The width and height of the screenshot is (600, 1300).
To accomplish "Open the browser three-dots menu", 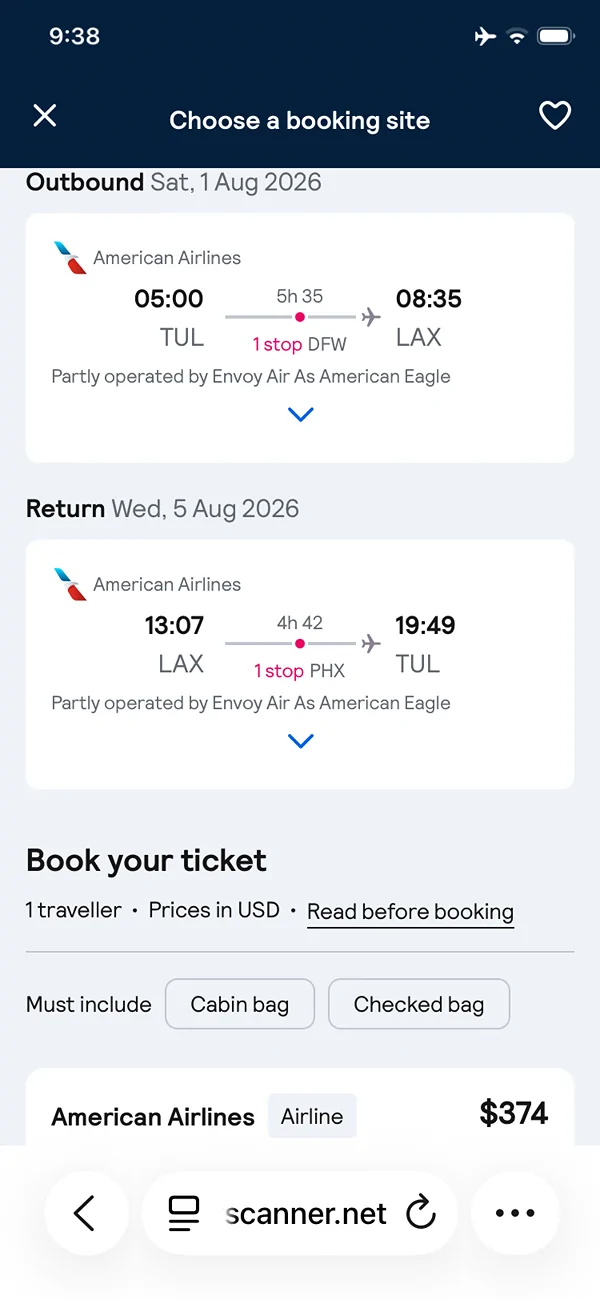I will click(515, 1213).
